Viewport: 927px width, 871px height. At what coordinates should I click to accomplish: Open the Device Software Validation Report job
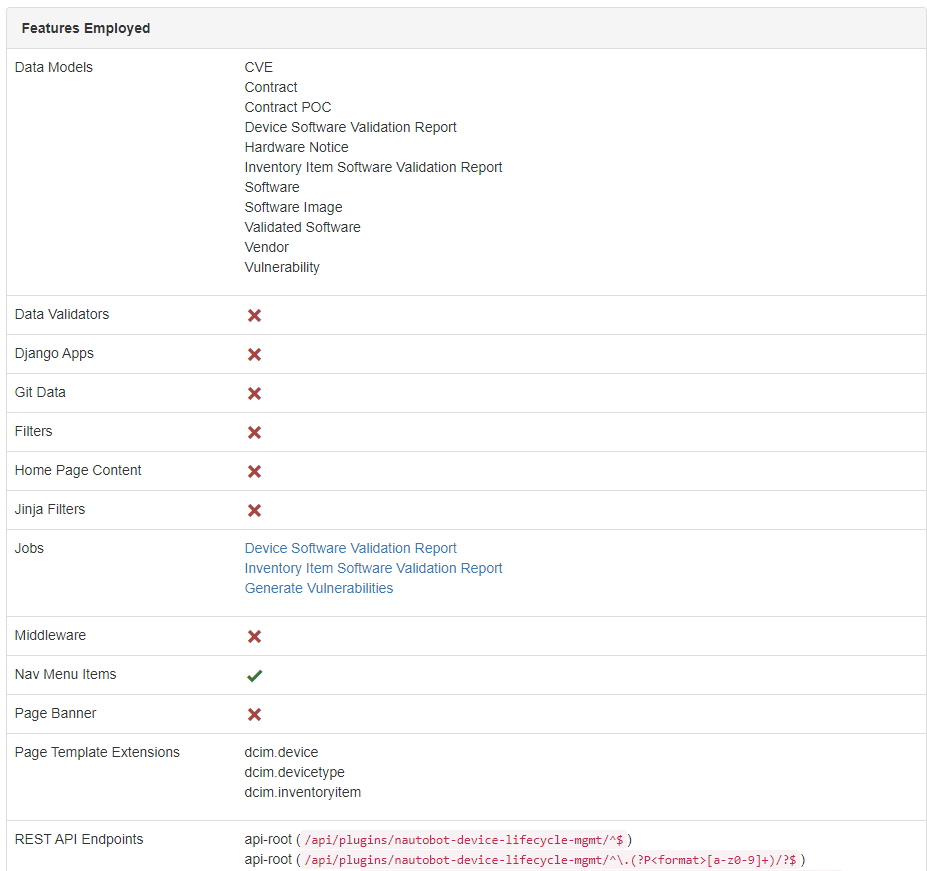tap(350, 548)
